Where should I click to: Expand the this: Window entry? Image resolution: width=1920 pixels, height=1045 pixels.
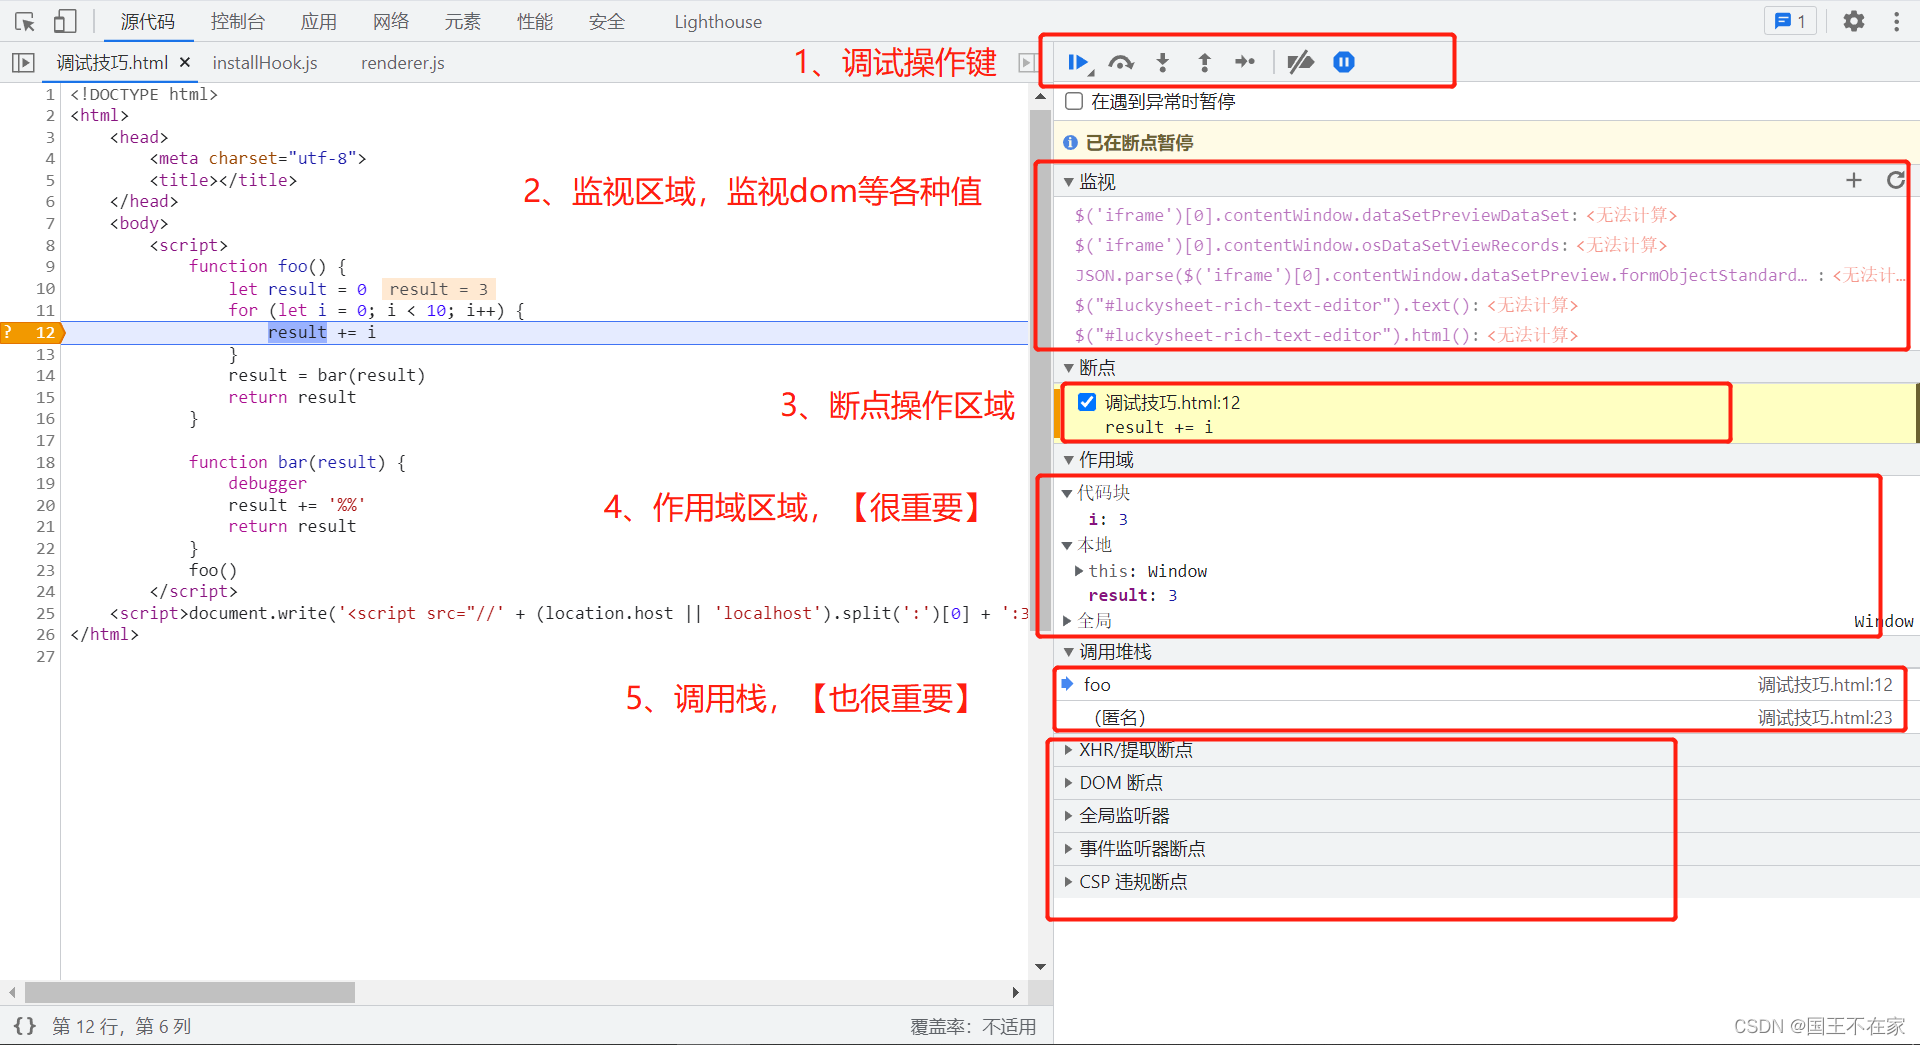click(x=1079, y=571)
